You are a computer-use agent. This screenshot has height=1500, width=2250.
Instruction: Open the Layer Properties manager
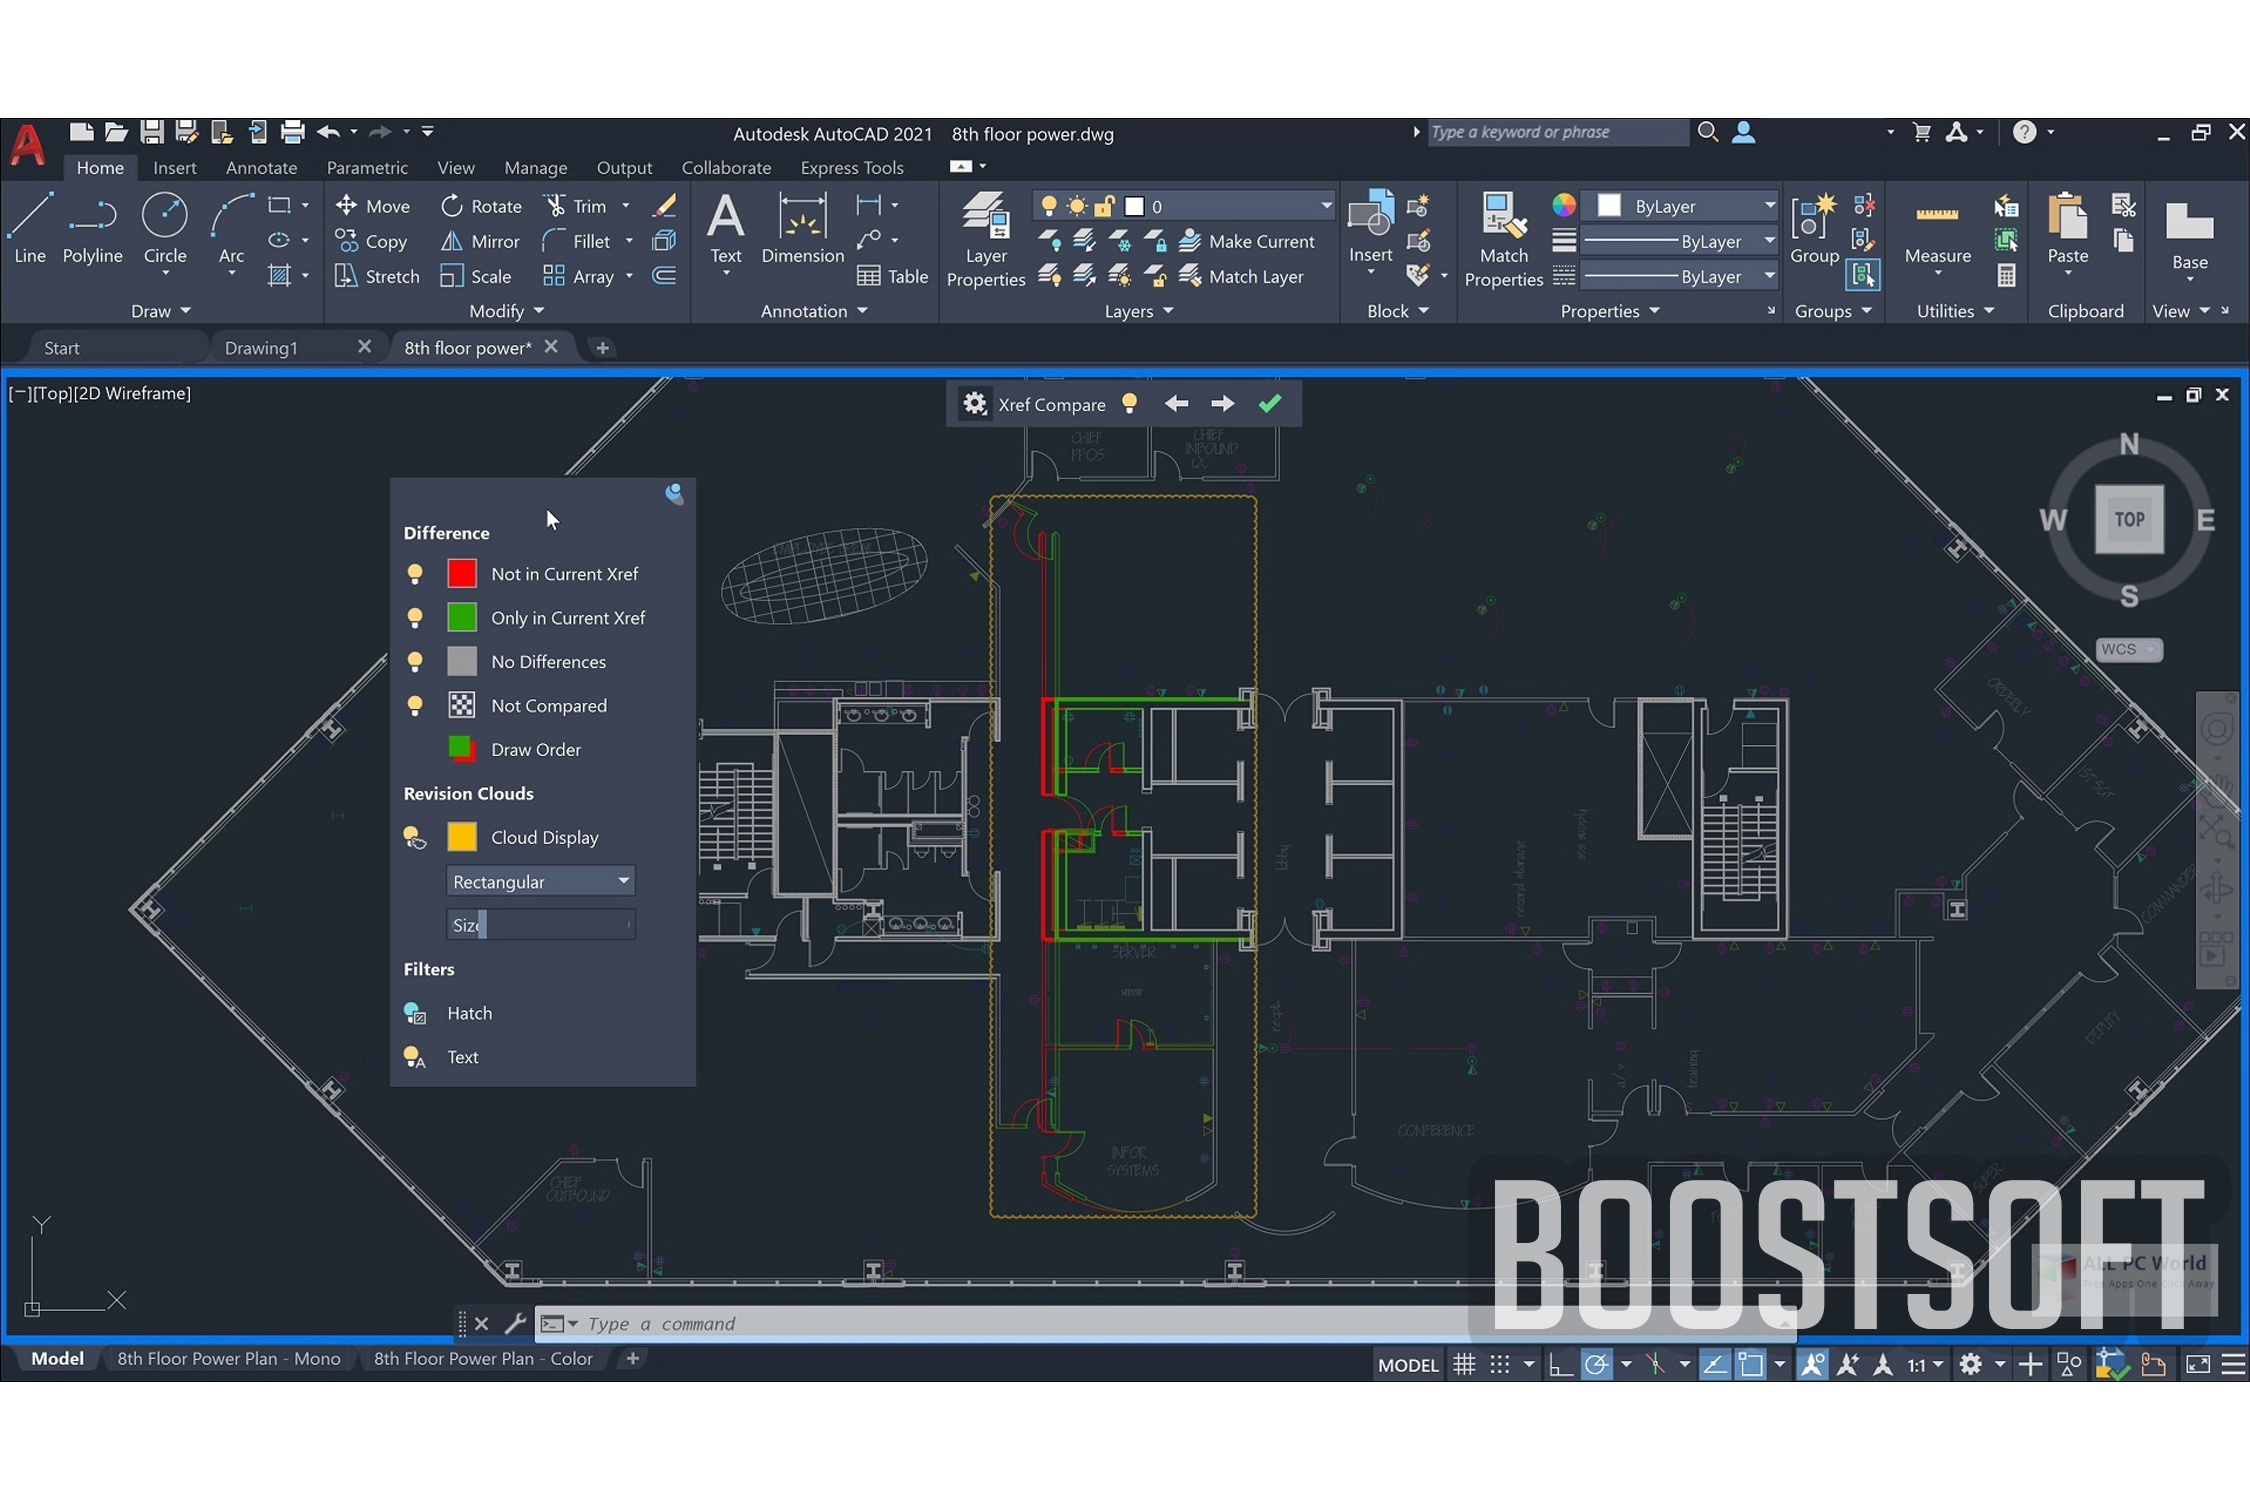(984, 237)
